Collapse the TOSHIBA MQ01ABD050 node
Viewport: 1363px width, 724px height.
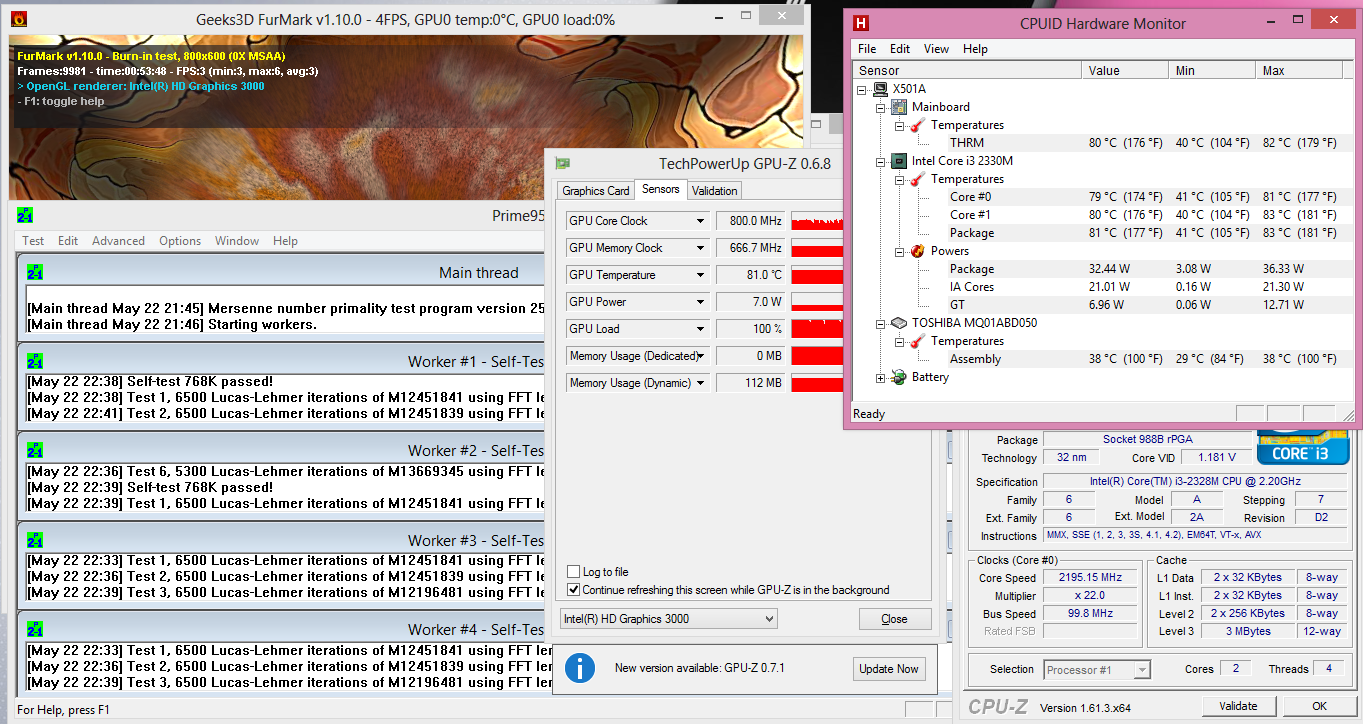882,323
